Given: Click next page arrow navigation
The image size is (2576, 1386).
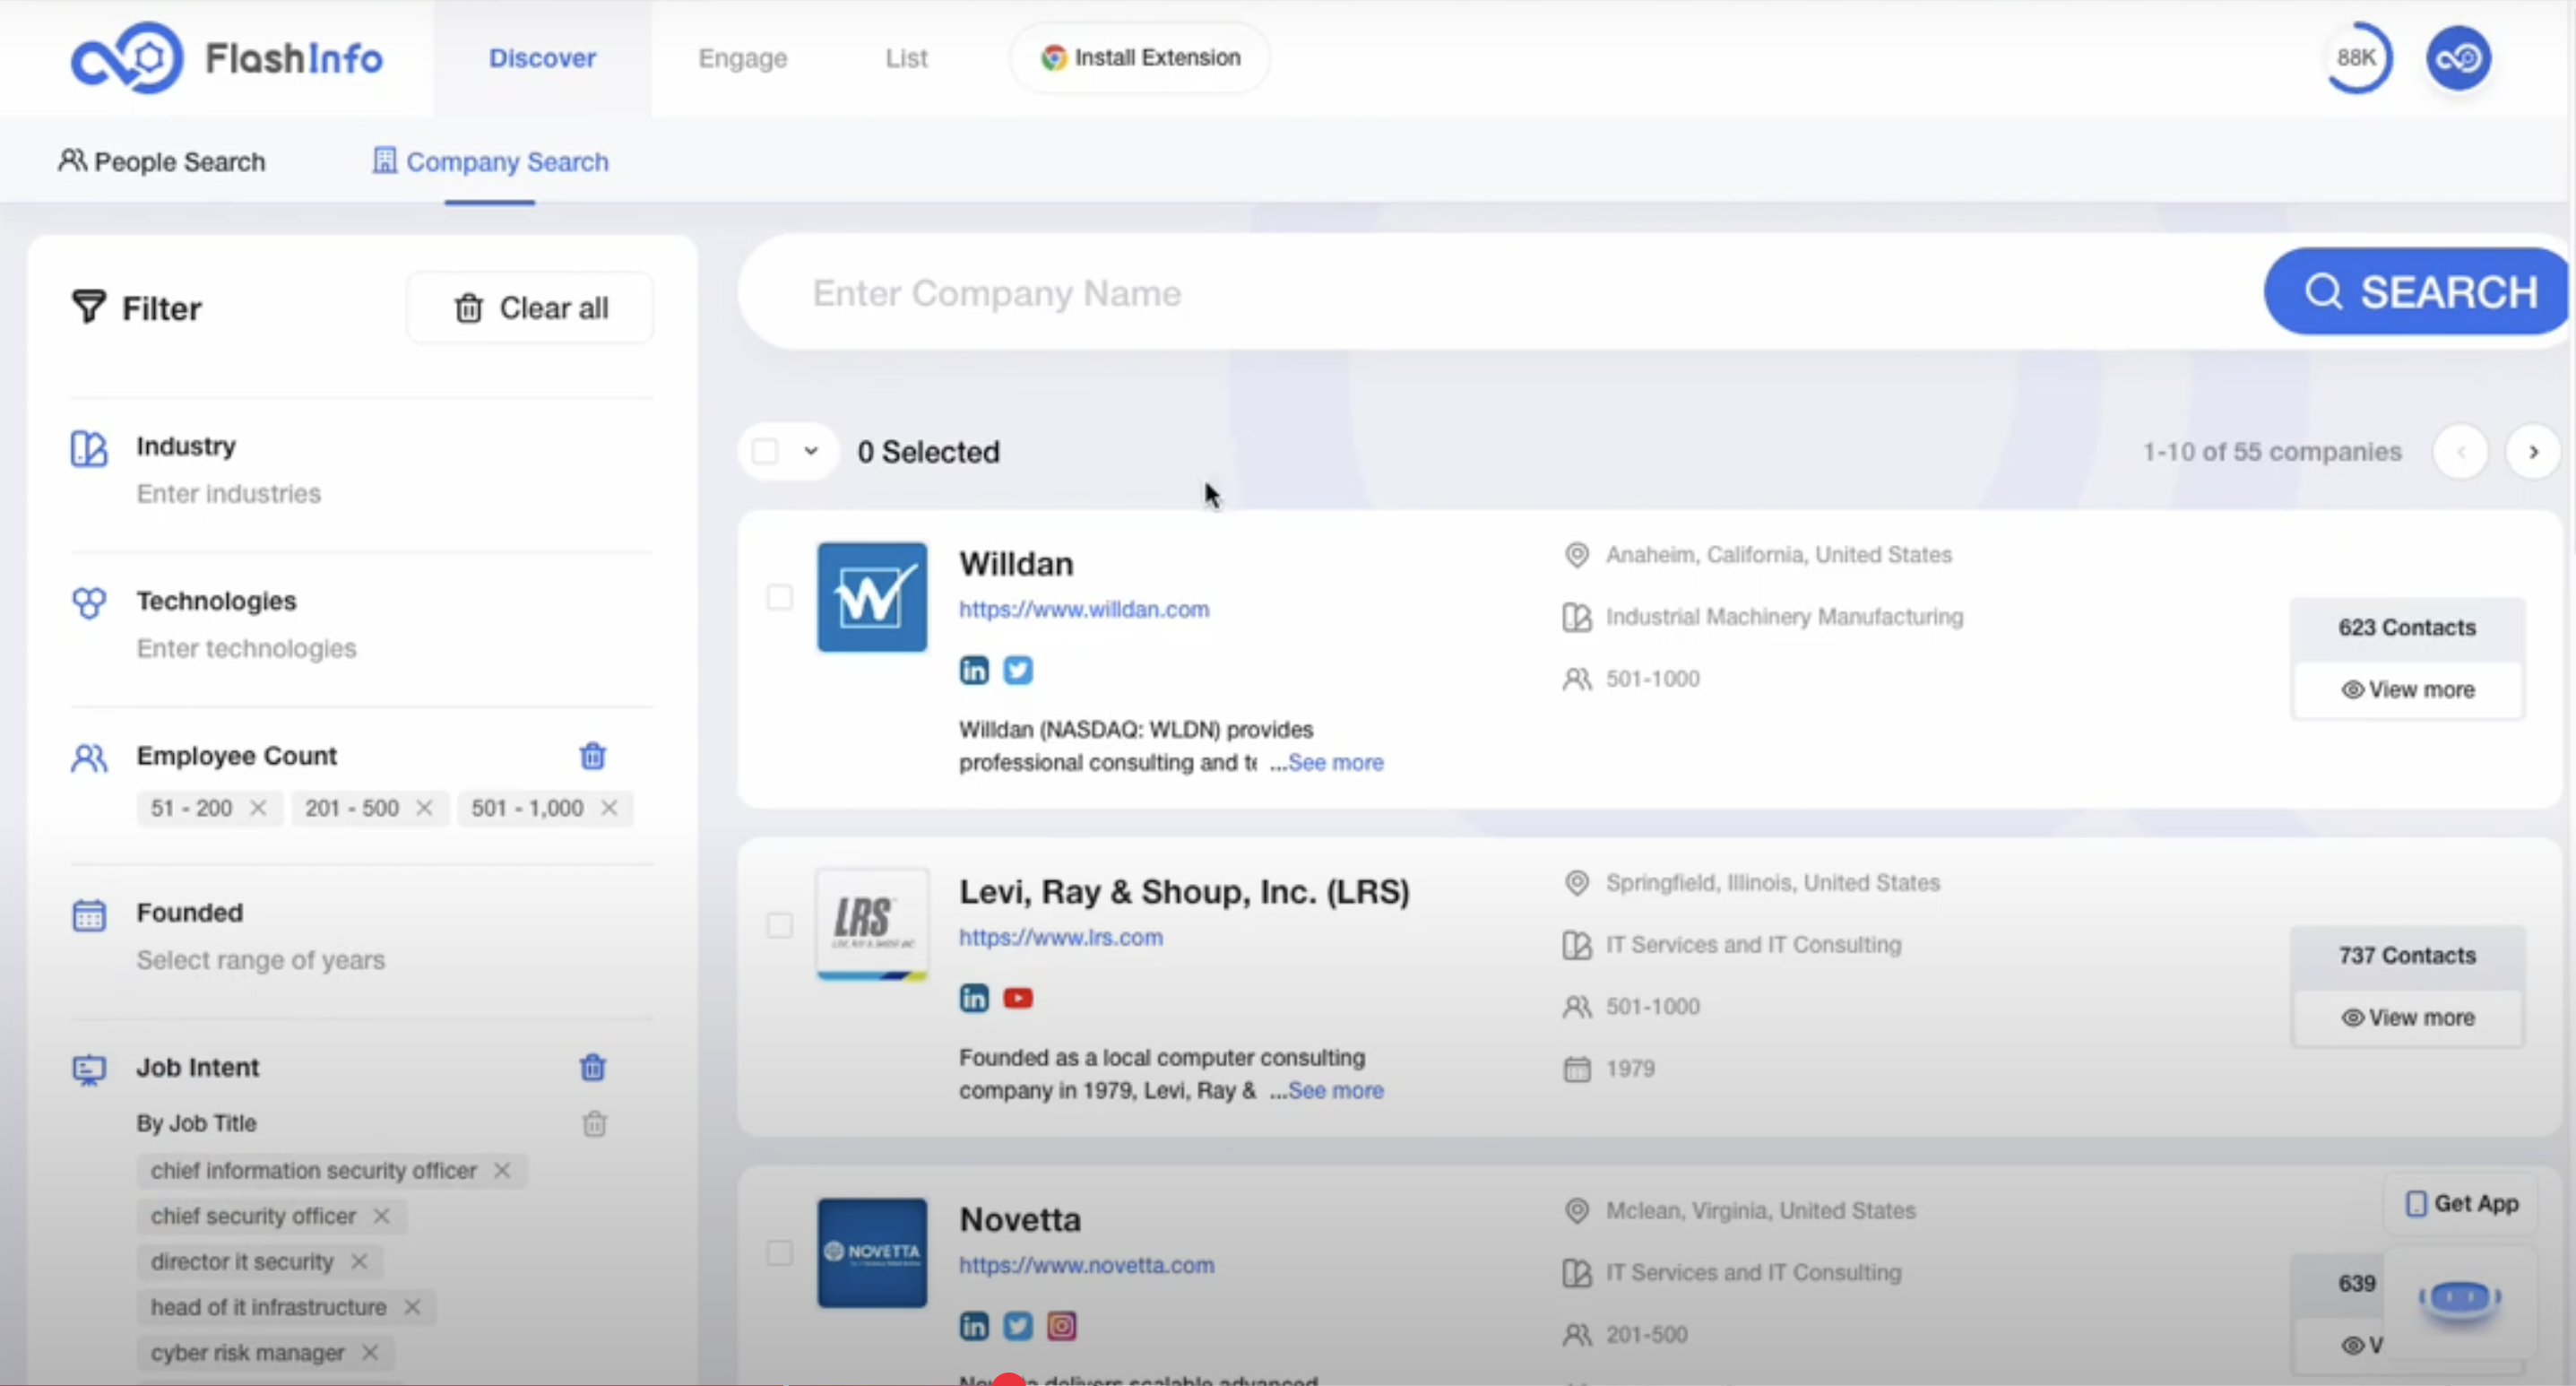Looking at the screenshot, I should coord(2533,453).
